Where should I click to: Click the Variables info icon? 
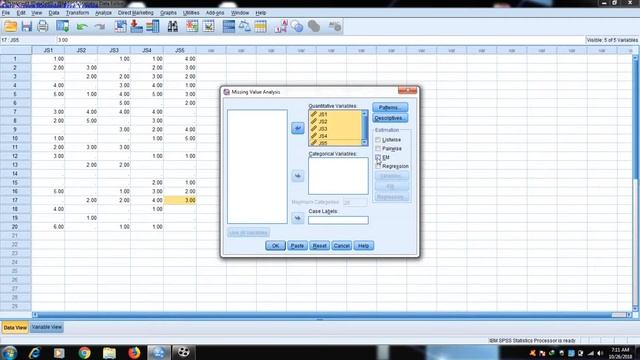[153, 27]
